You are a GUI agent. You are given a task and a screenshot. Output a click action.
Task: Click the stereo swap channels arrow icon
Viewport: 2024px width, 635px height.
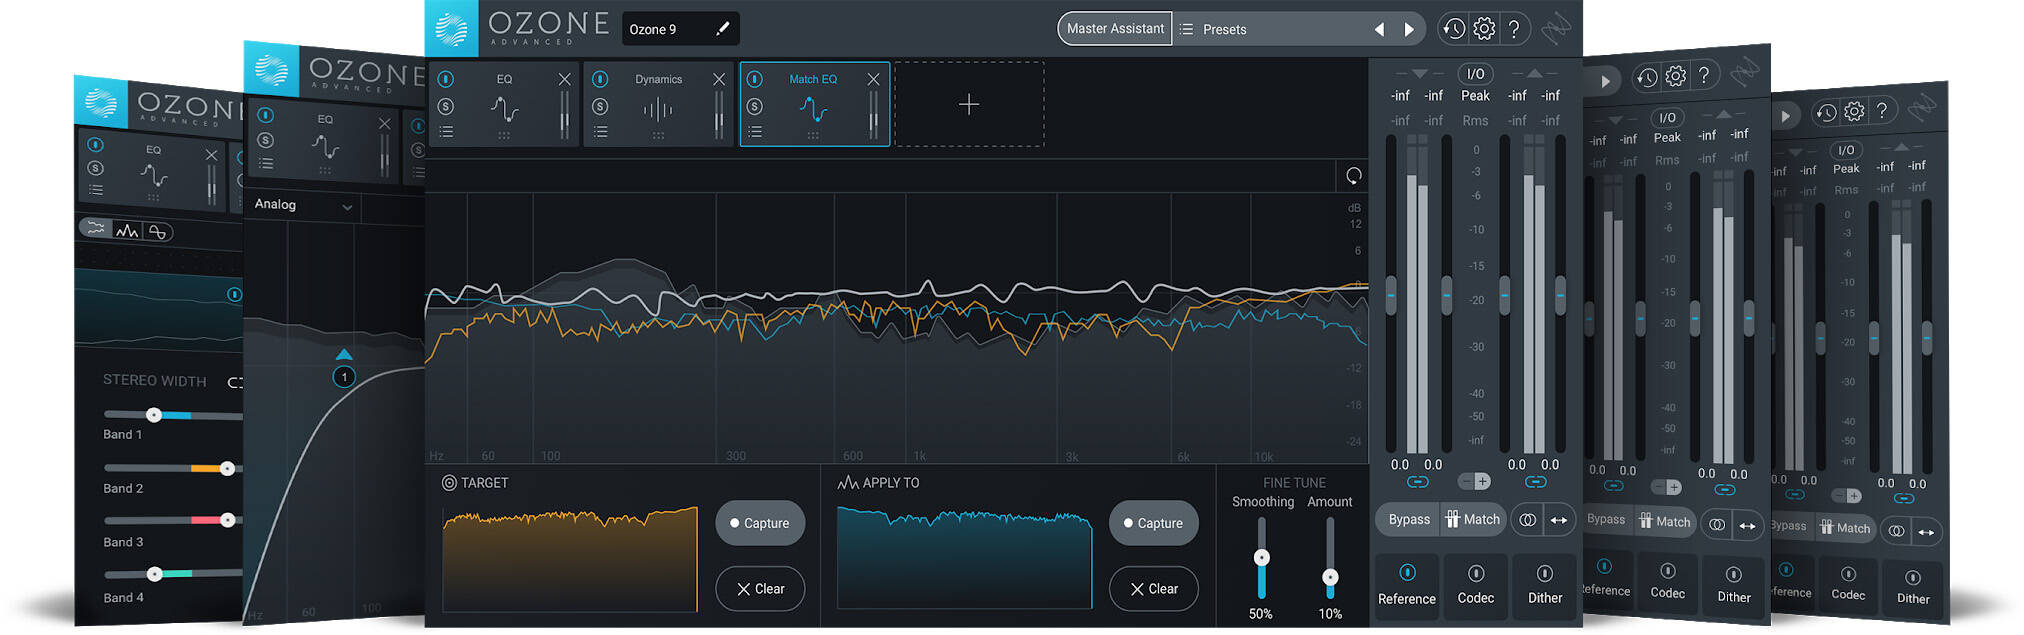tap(1559, 520)
